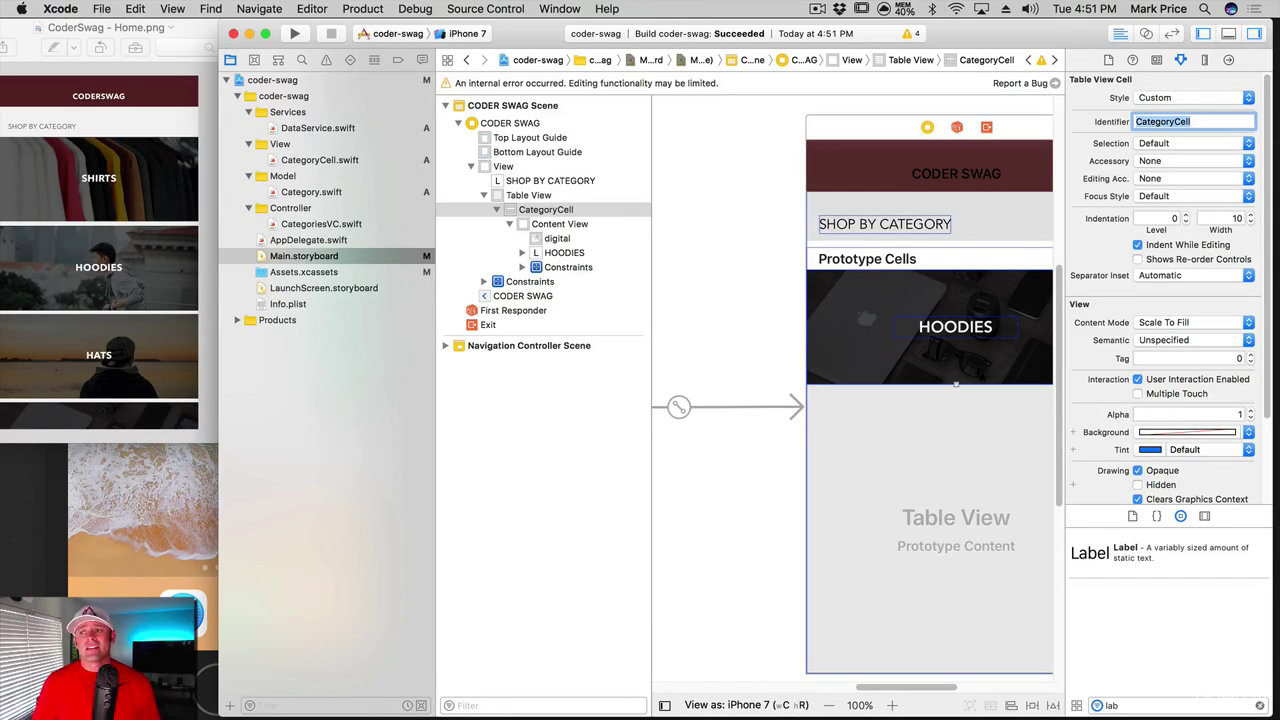This screenshot has width=1280, height=720.
Task: Show the Code Snippet library
Action: [x=1156, y=516]
